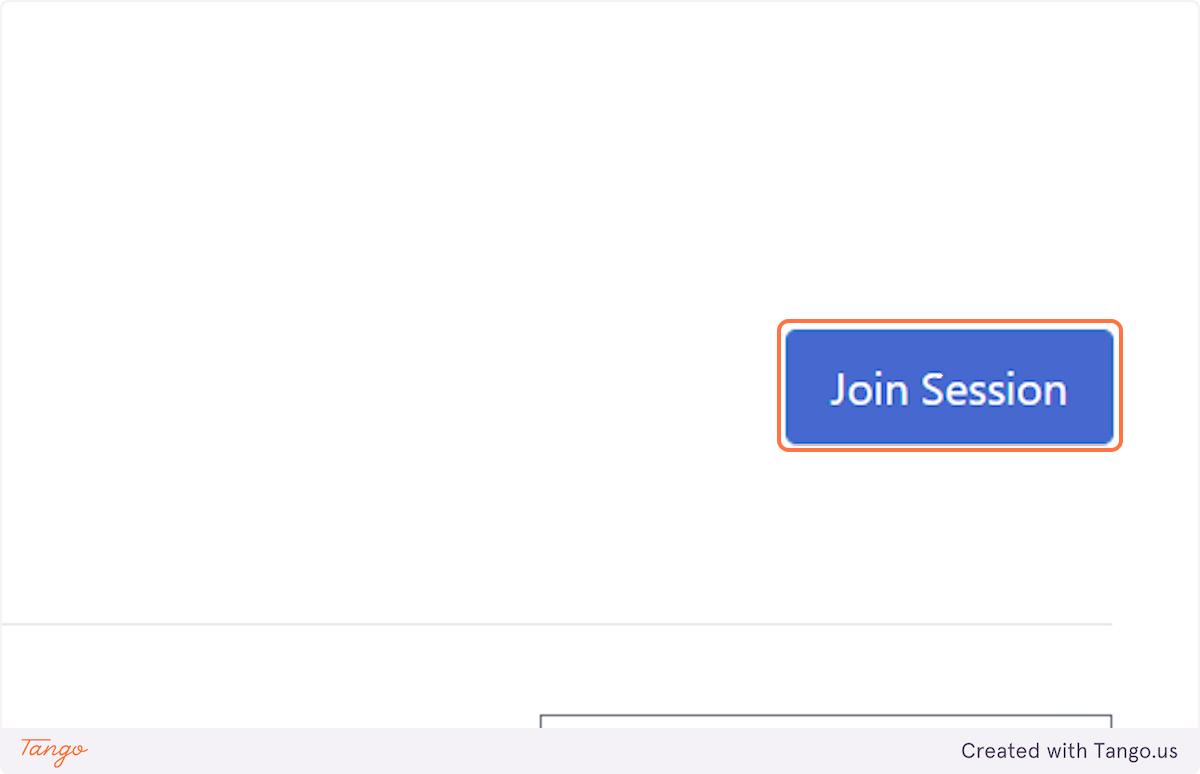Start the session via Join Session

point(949,386)
